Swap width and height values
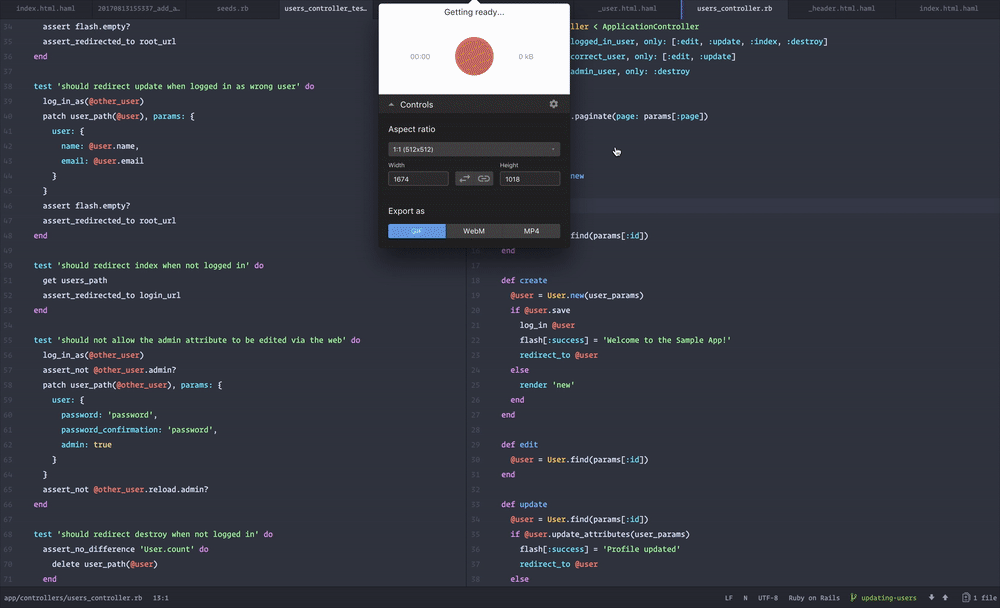This screenshot has width=1000, height=608. point(465,179)
